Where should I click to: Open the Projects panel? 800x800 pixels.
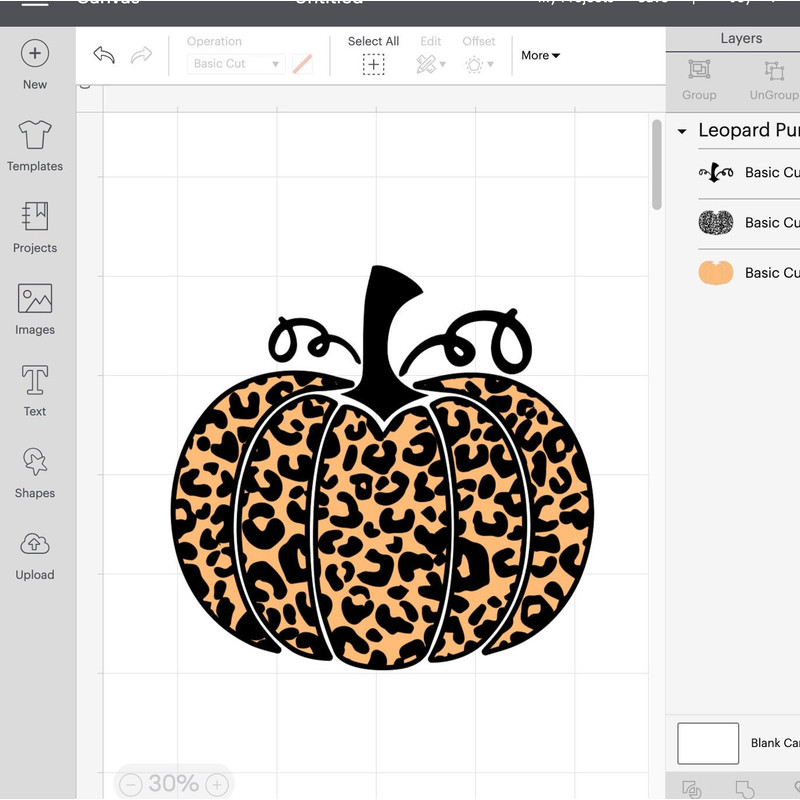point(35,225)
